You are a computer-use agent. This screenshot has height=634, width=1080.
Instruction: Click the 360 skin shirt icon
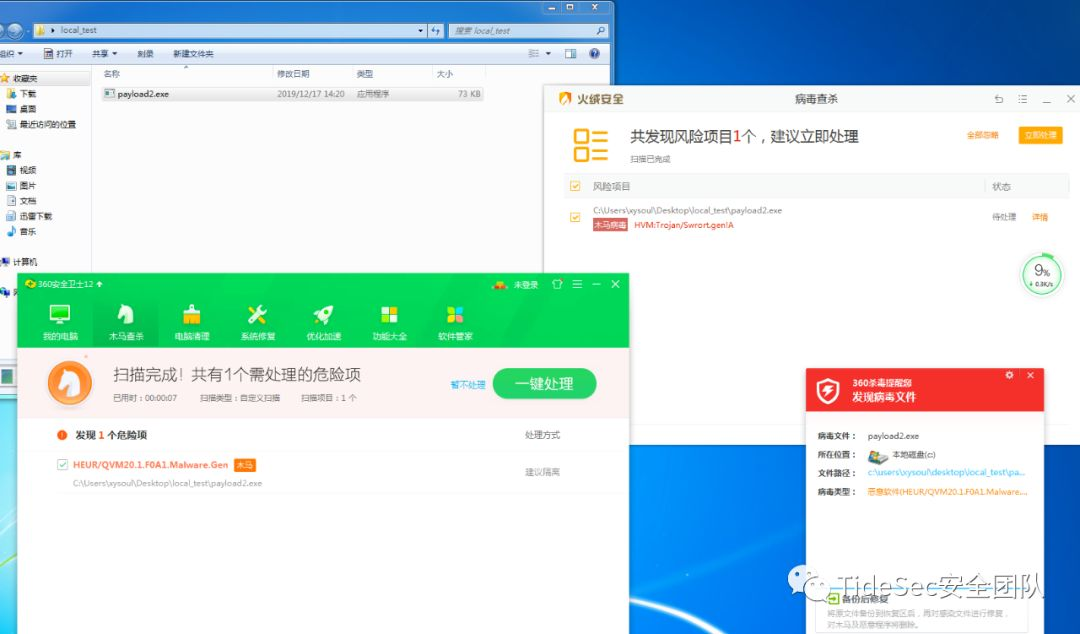pos(557,284)
